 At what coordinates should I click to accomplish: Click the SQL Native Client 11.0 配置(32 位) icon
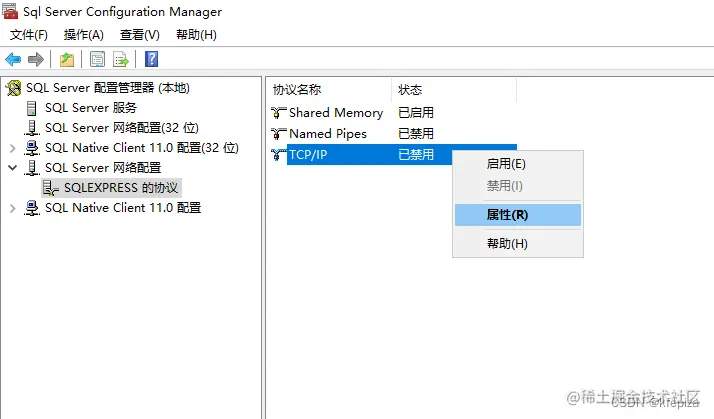point(31,148)
